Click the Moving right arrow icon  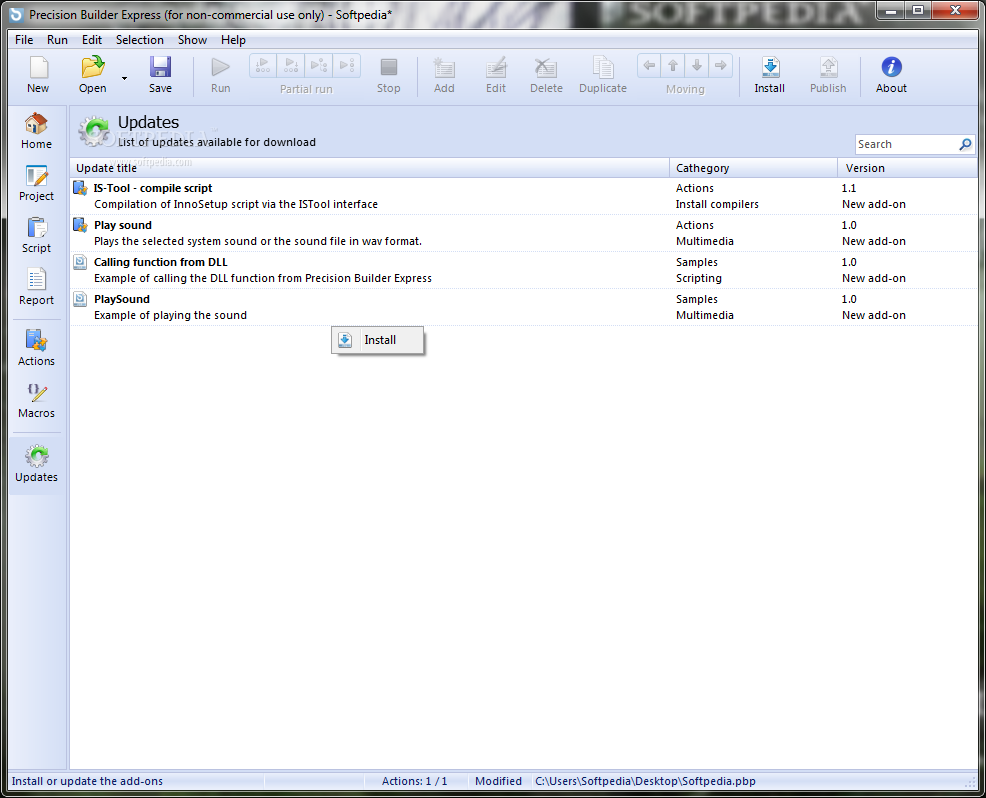(x=721, y=65)
